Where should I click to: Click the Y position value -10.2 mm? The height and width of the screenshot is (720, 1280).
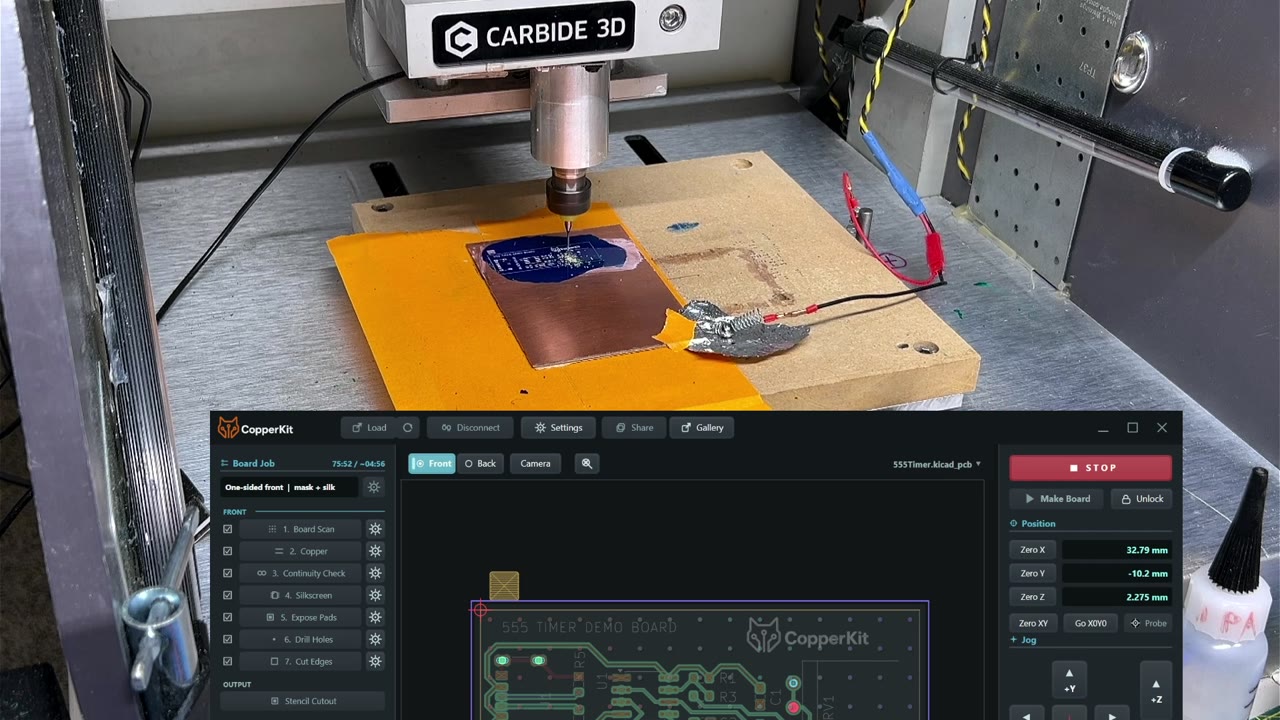point(1117,573)
